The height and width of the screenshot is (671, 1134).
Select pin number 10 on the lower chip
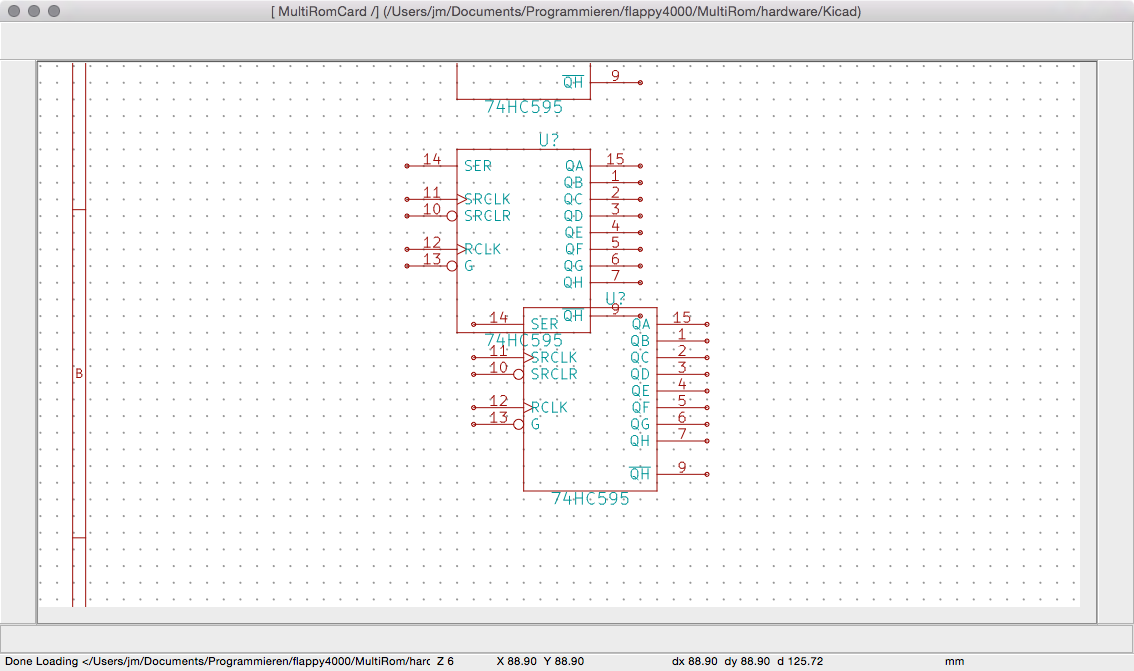[498, 368]
